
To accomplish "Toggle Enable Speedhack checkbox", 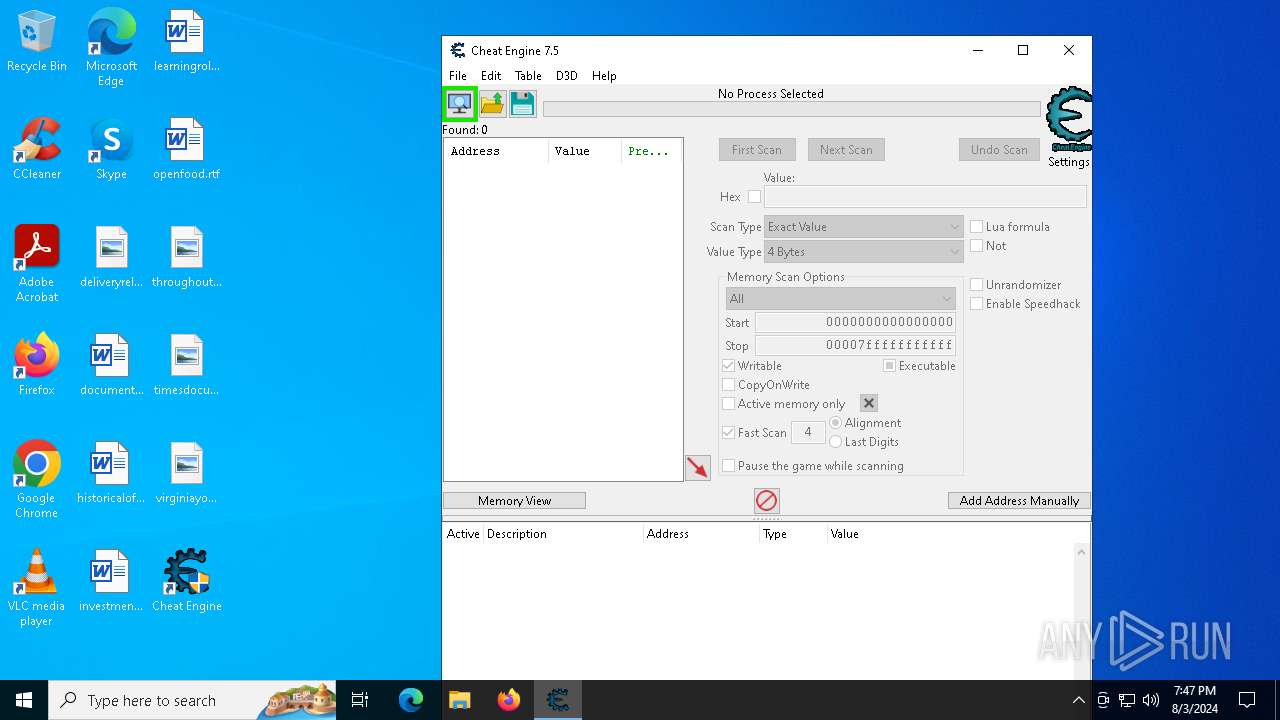I will [977, 304].
